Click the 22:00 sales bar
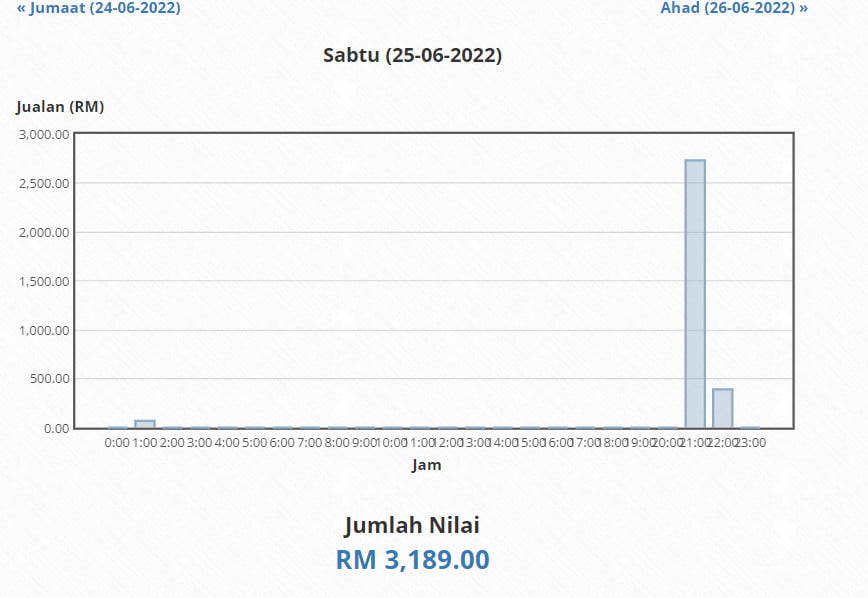This screenshot has height=598, width=868. pyautogui.click(x=722, y=408)
